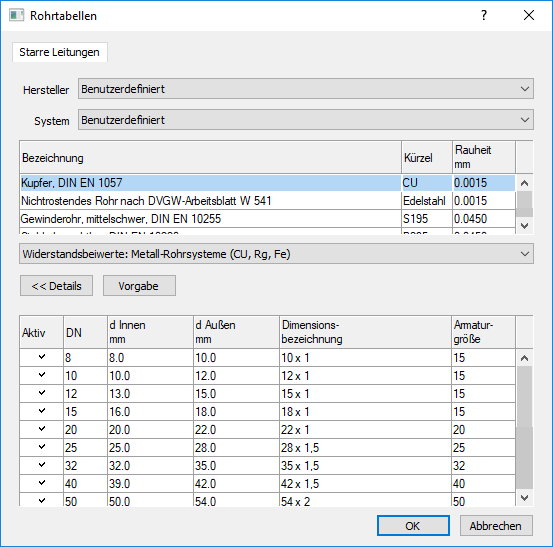Click the Armaturgröße column header

[484, 332]
